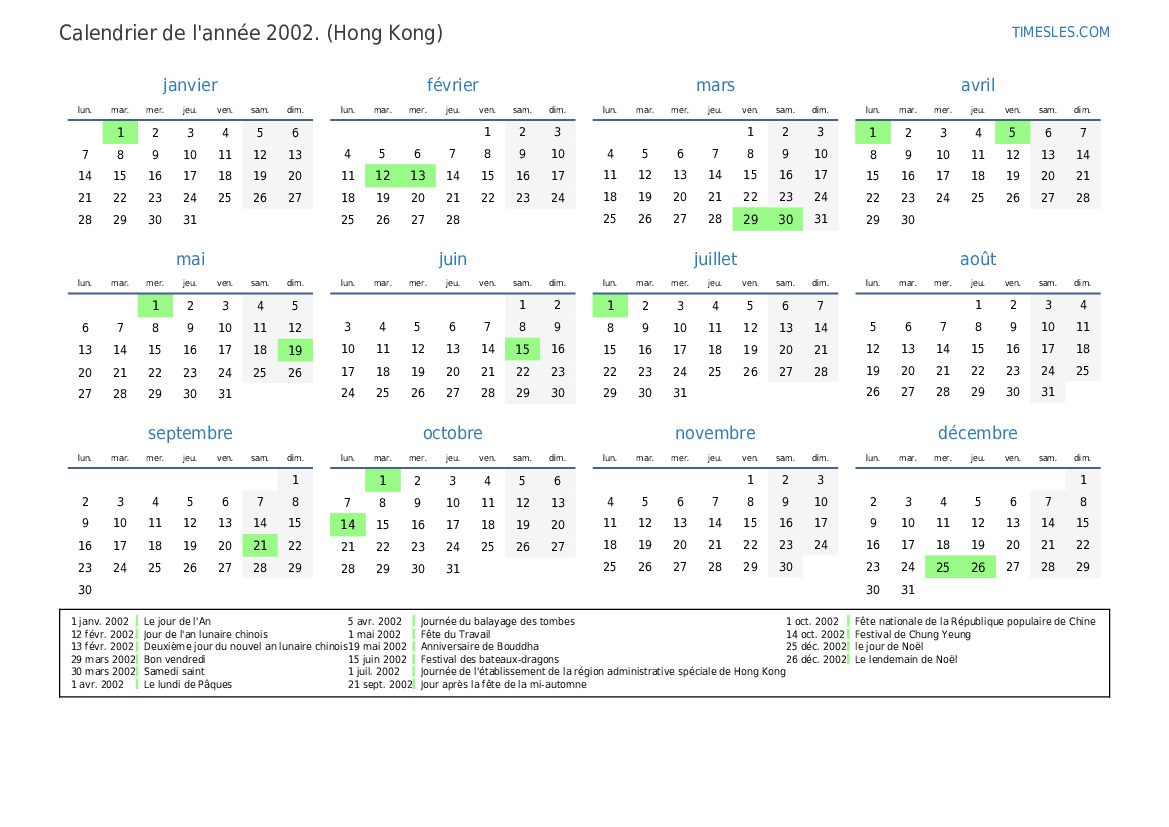Select the février month heading
The width and height of the screenshot is (1169, 827).
coord(453,85)
